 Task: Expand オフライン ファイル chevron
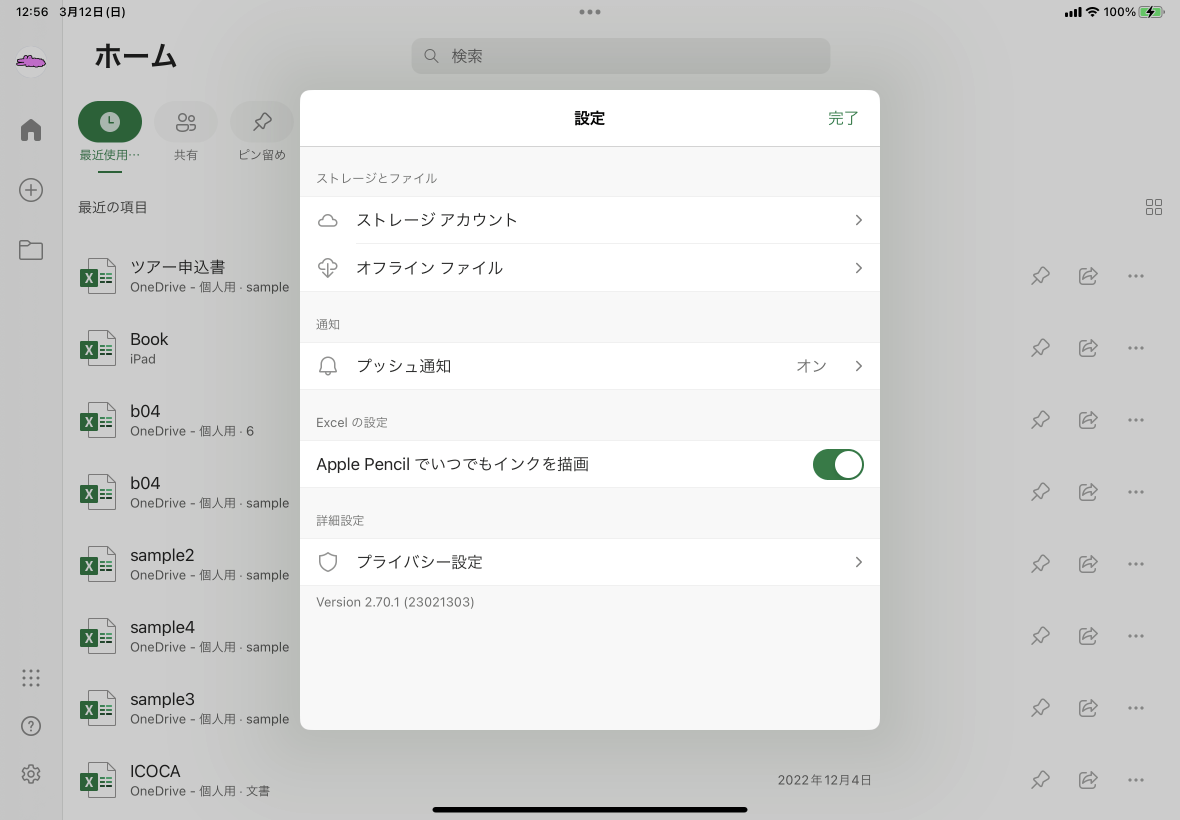point(859,268)
